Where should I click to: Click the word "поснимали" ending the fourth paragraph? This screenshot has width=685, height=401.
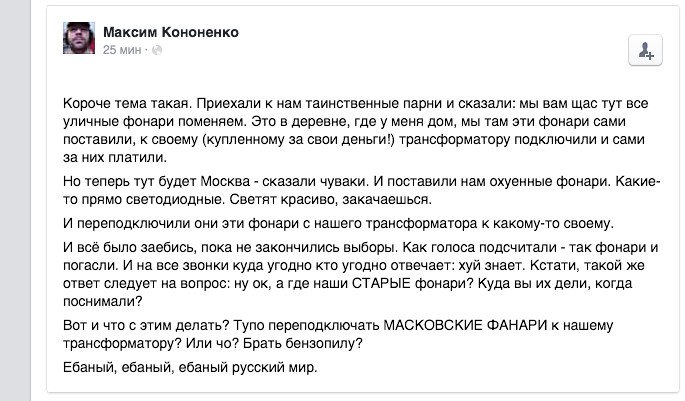[103, 301]
